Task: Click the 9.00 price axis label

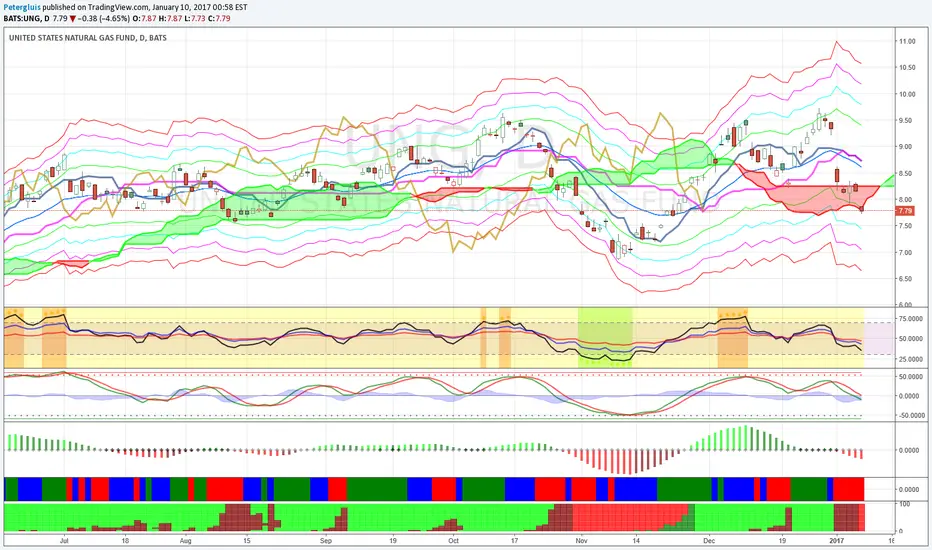Action: pos(907,147)
